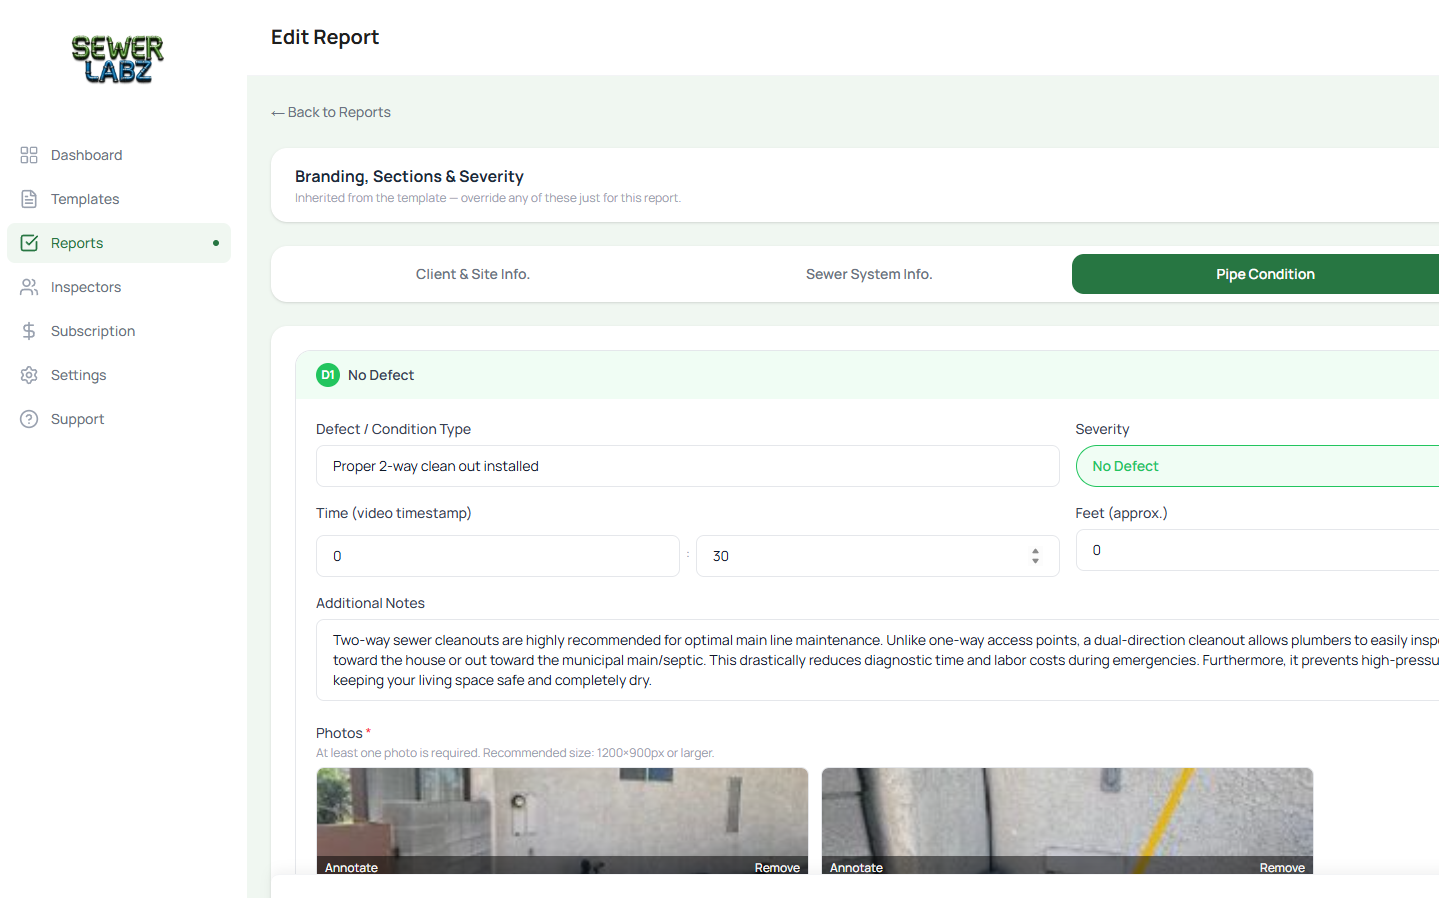This screenshot has width=1439, height=898.
Task: Click the Inspectors people icon
Action: 29,287
